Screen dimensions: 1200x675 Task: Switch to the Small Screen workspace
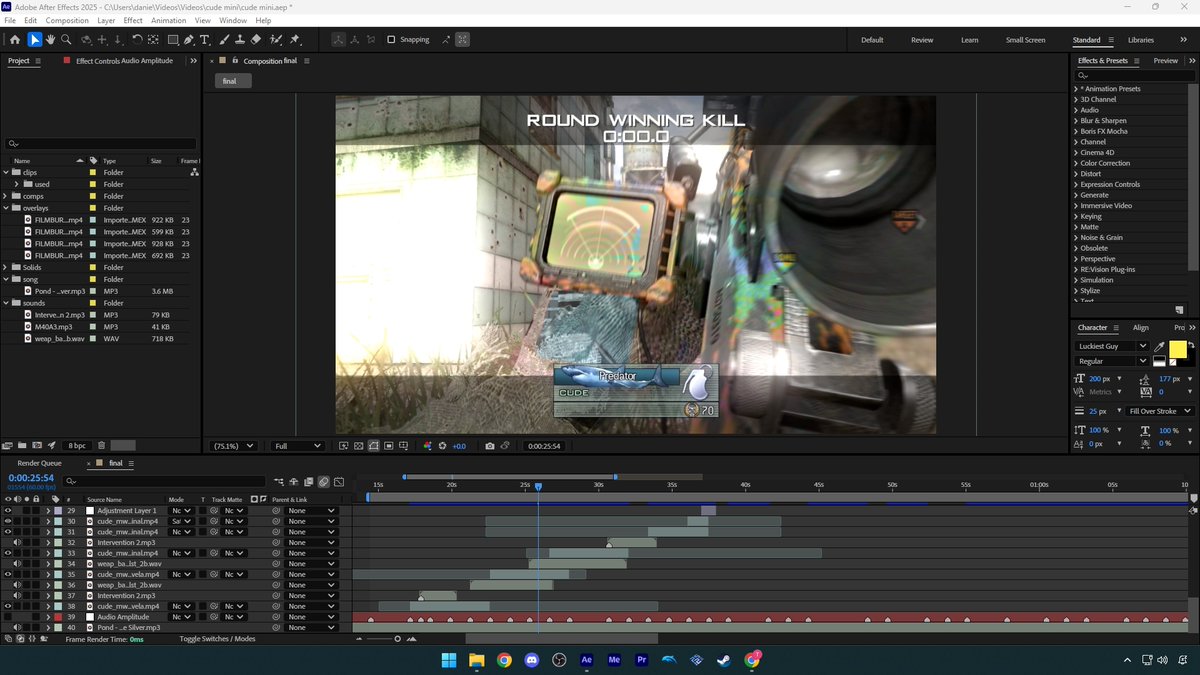point(1025,40)
